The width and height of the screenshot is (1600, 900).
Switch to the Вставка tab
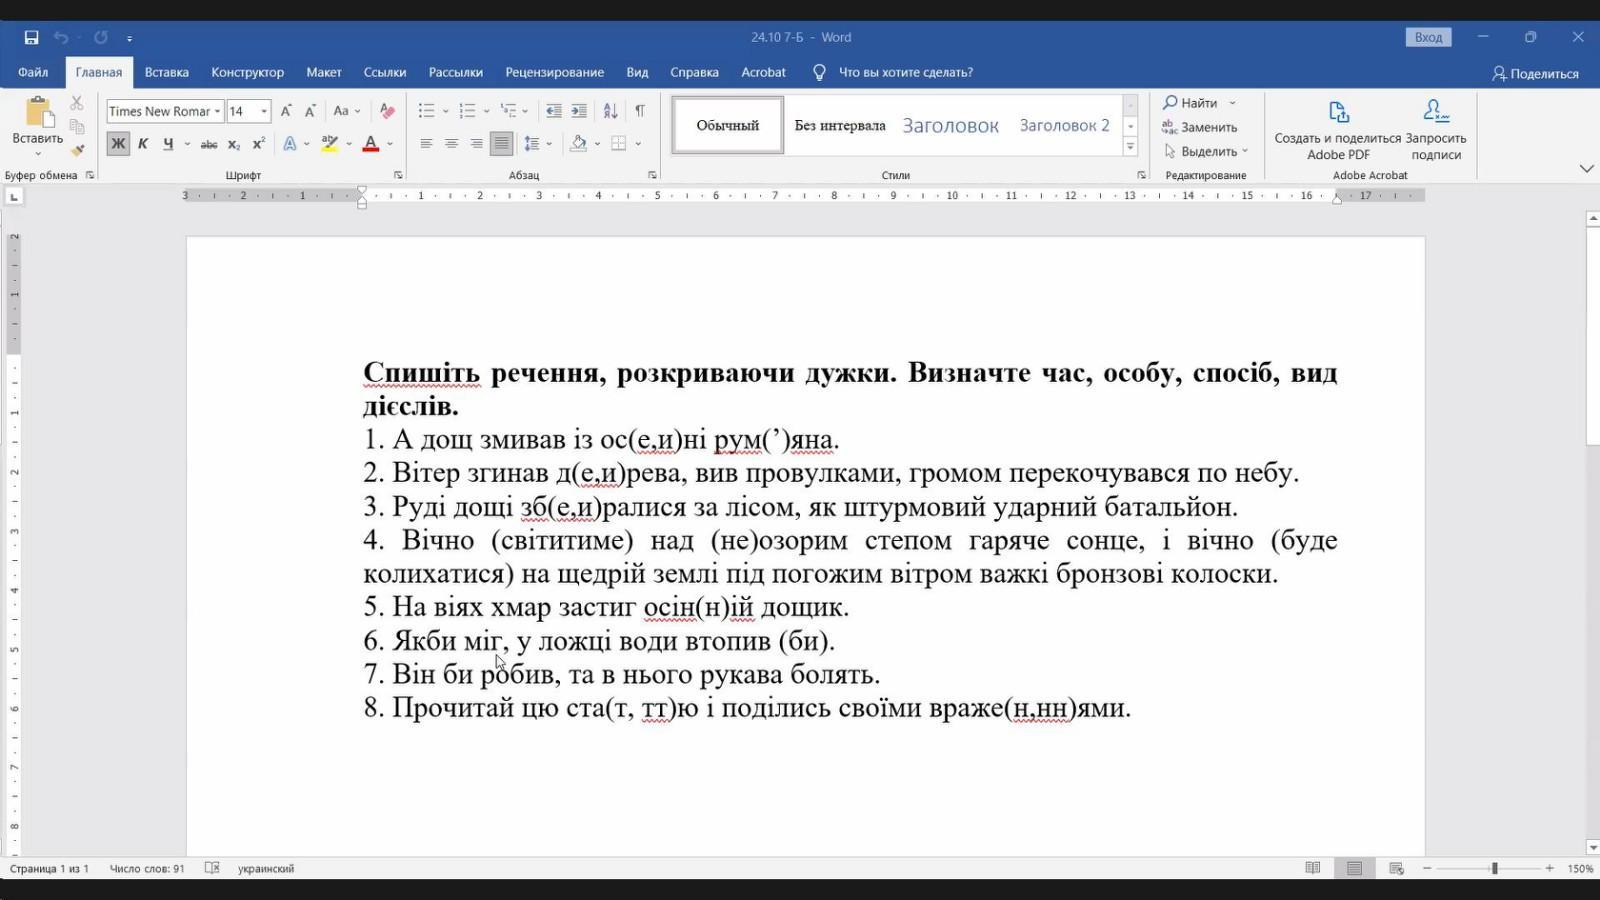coord(166,72)
